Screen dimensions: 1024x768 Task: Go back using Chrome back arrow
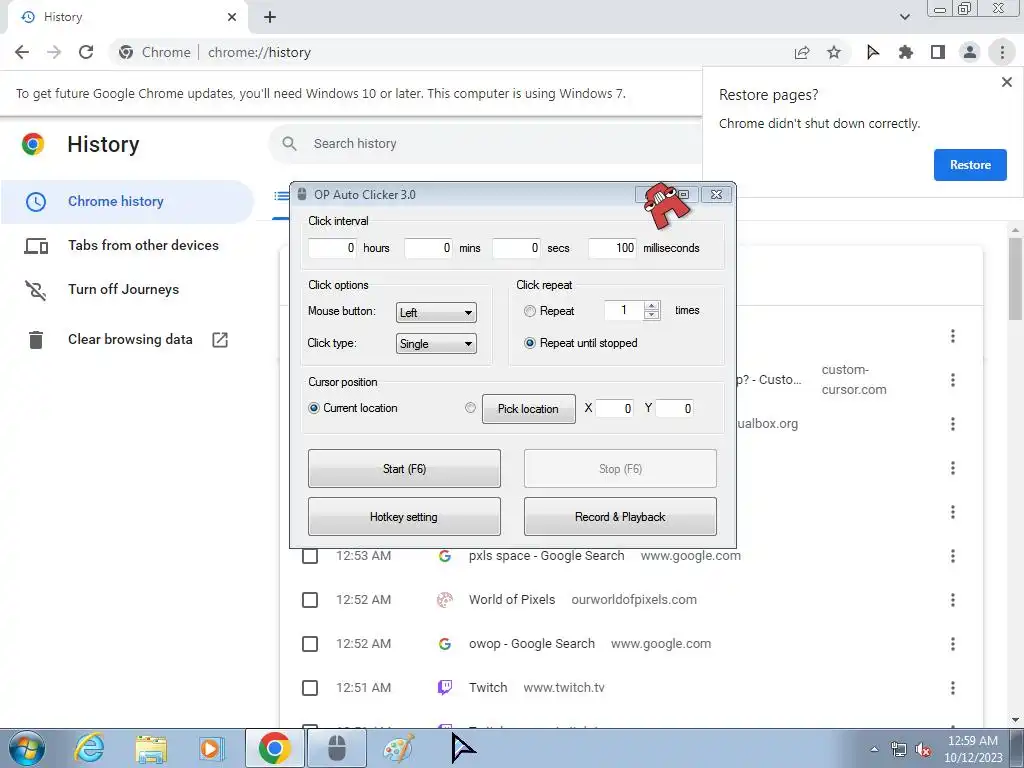point(22,52)
